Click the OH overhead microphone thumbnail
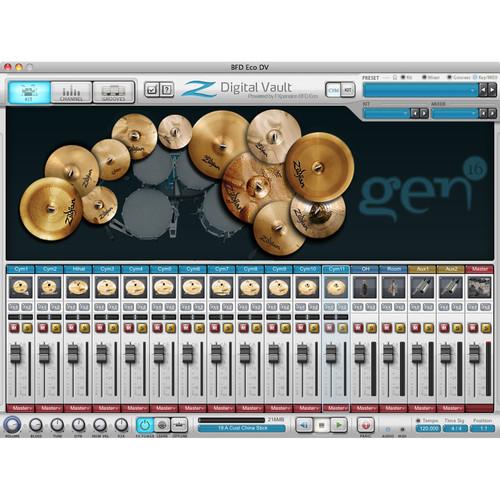Image resolution: width=500 pixels, height=500 pixels. coord(365,287)
